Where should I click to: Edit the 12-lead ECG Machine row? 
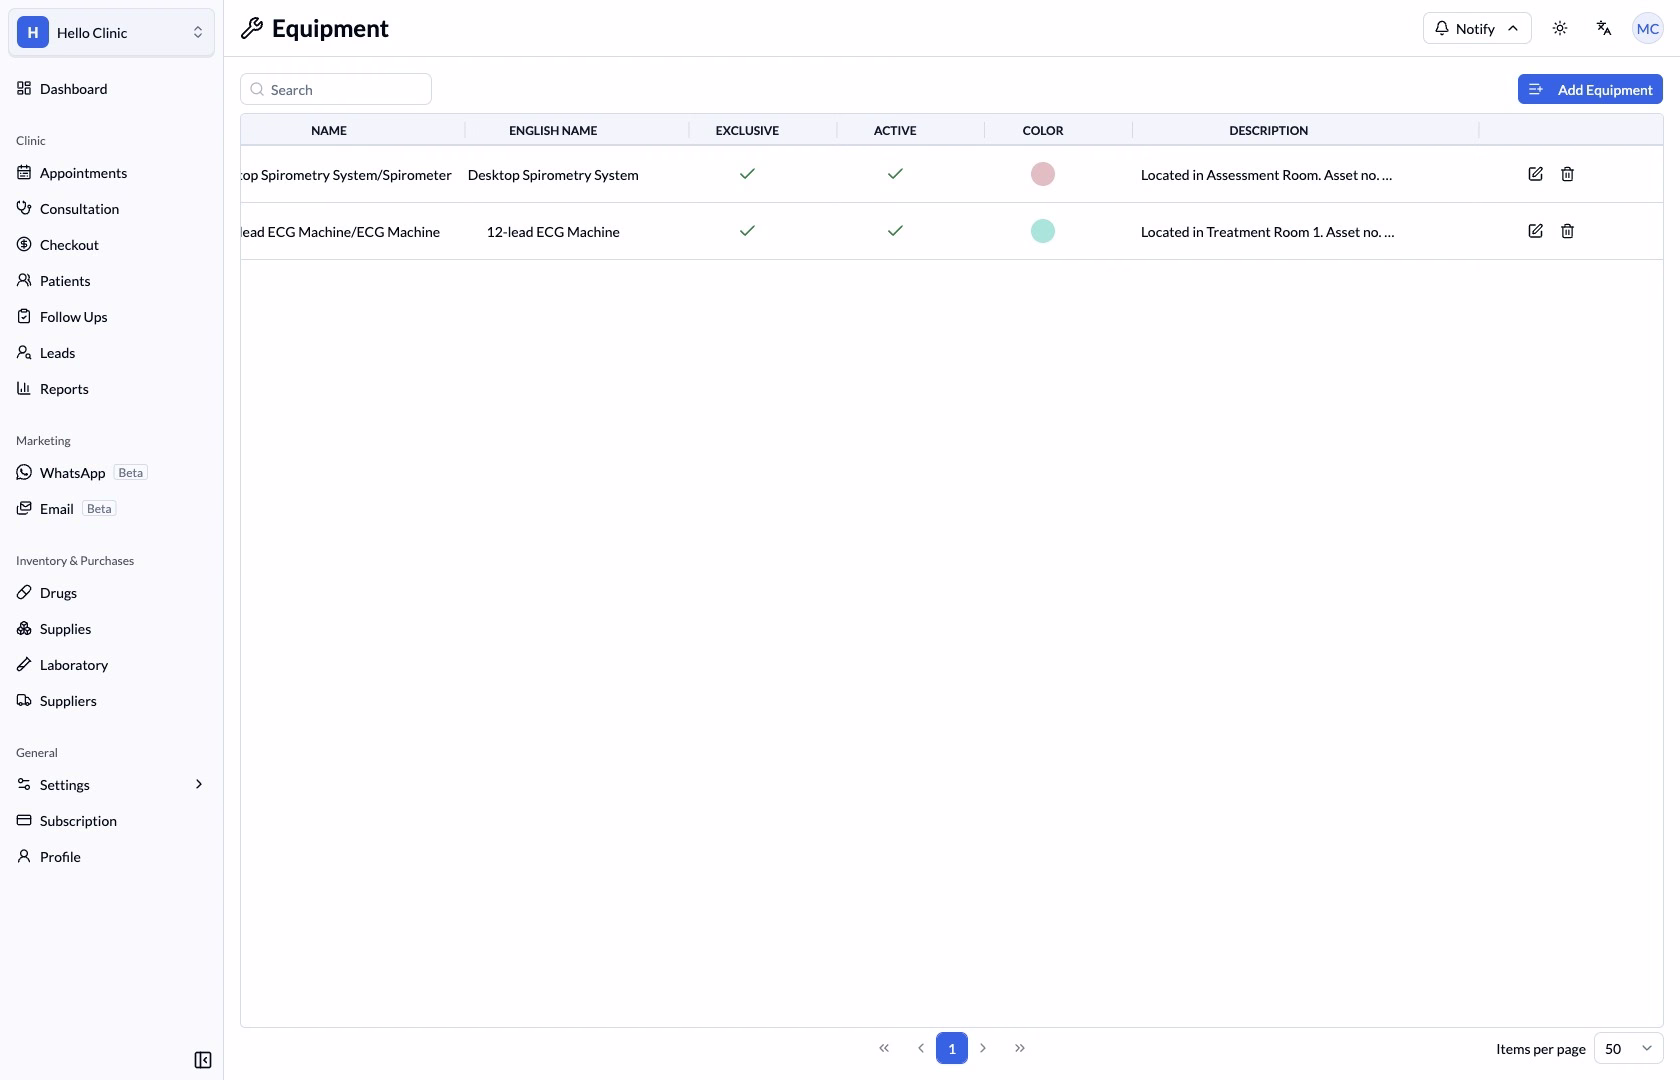click(x=1535, y=231)
